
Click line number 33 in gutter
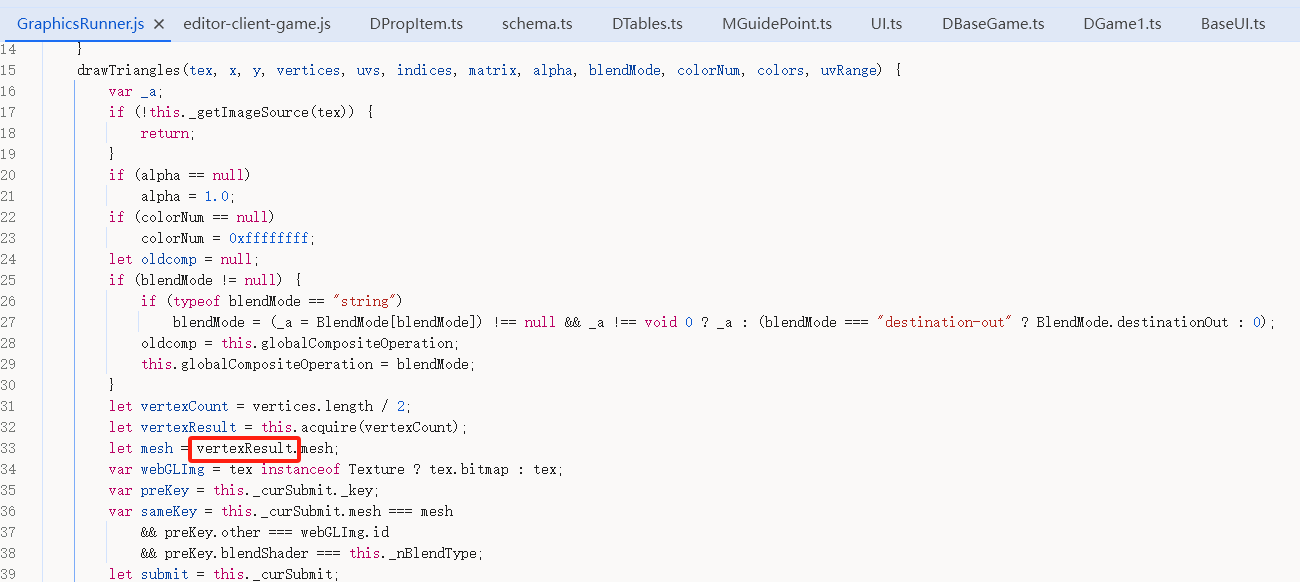coord(8,448)
